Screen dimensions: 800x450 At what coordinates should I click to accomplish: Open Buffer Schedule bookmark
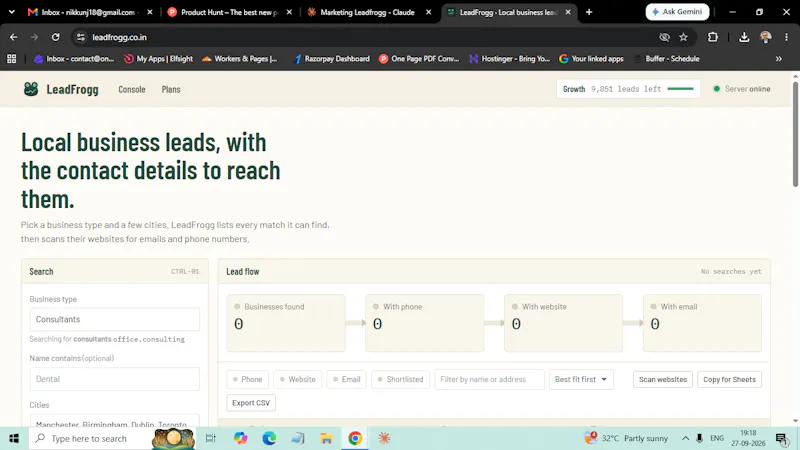tap(667, 59)
